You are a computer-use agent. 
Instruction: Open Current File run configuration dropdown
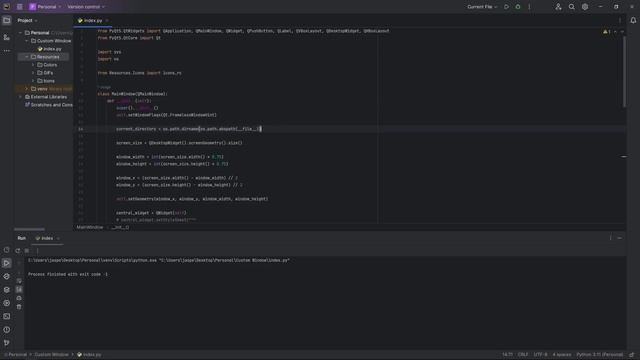coord(482,7)
